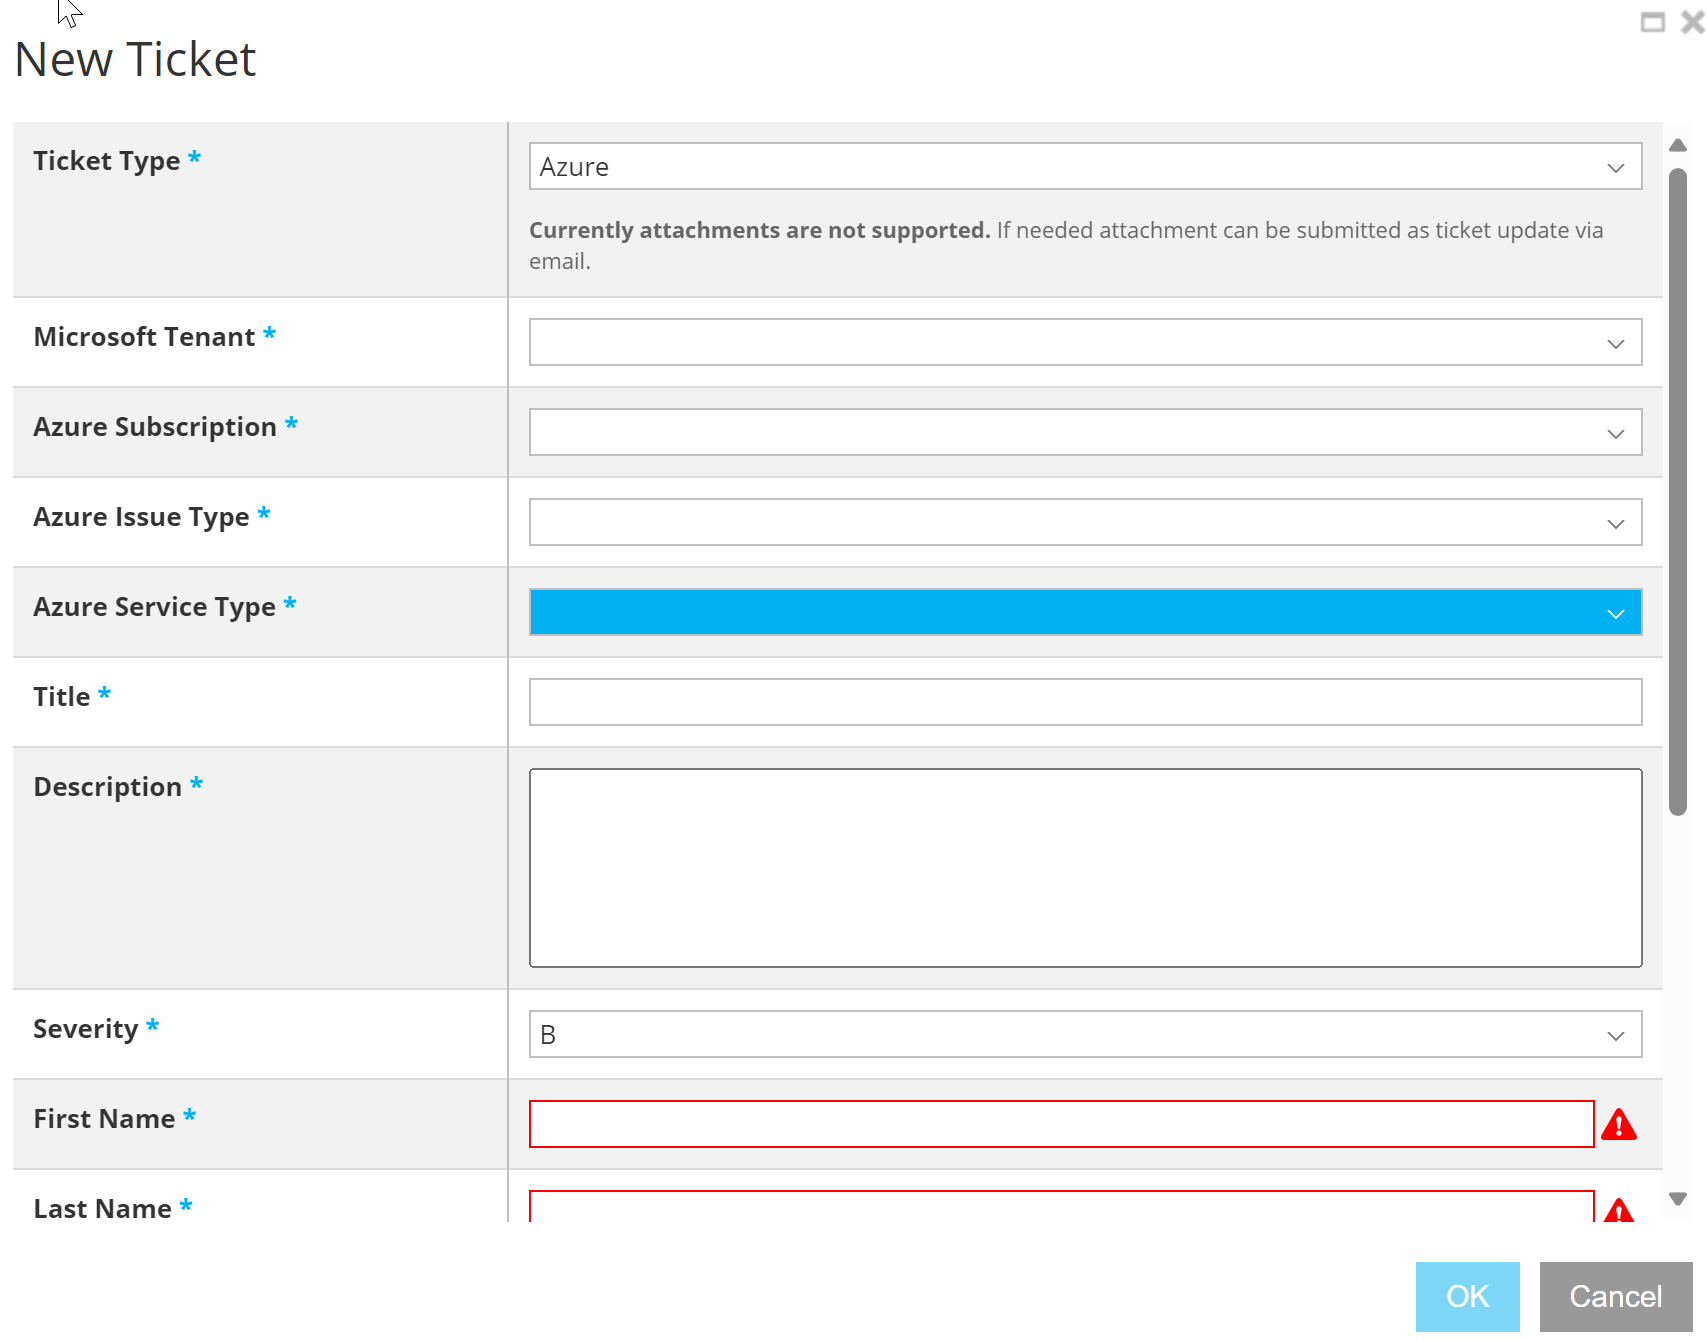
Task: Click the Azure Service Type label
Action: pyautogui.click(x=154, y=606)
